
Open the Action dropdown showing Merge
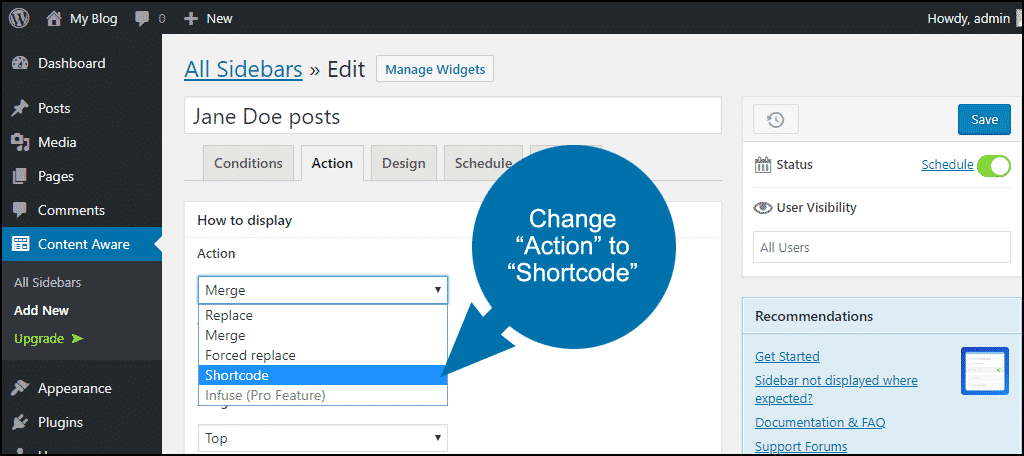coord(323,290)
